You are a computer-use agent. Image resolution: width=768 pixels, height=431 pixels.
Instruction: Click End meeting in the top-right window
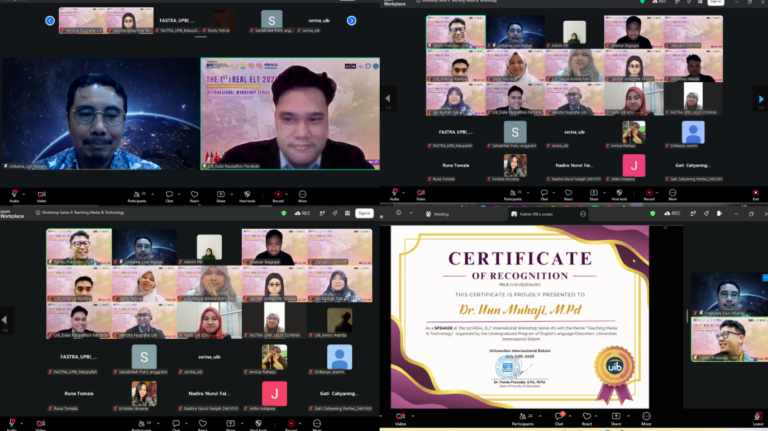[756, 194]
